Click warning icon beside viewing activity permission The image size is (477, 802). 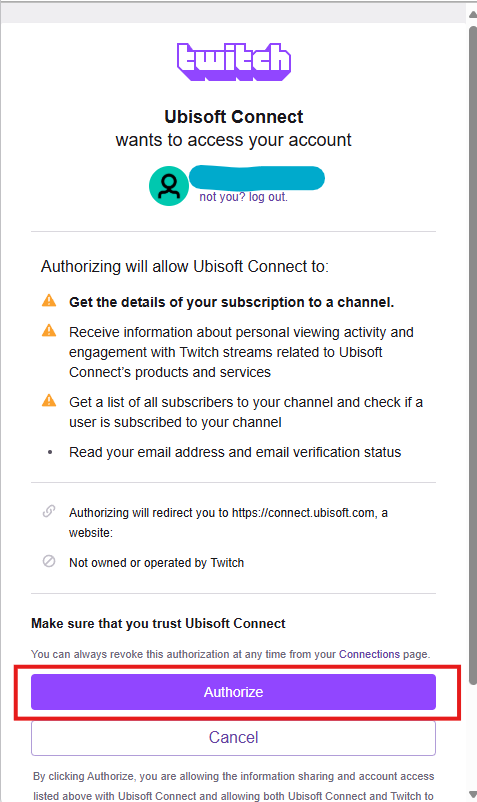(49, 330)
